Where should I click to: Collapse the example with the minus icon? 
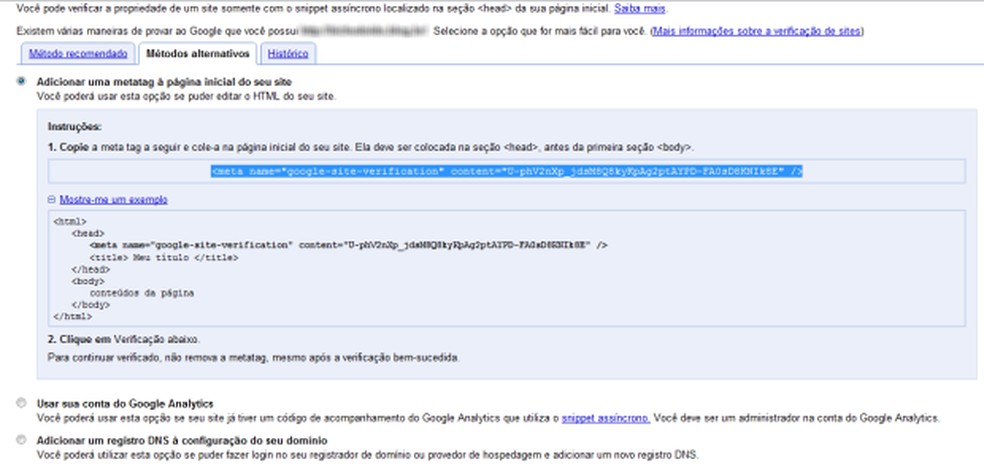pyautogui.click(x=53, y=199)
